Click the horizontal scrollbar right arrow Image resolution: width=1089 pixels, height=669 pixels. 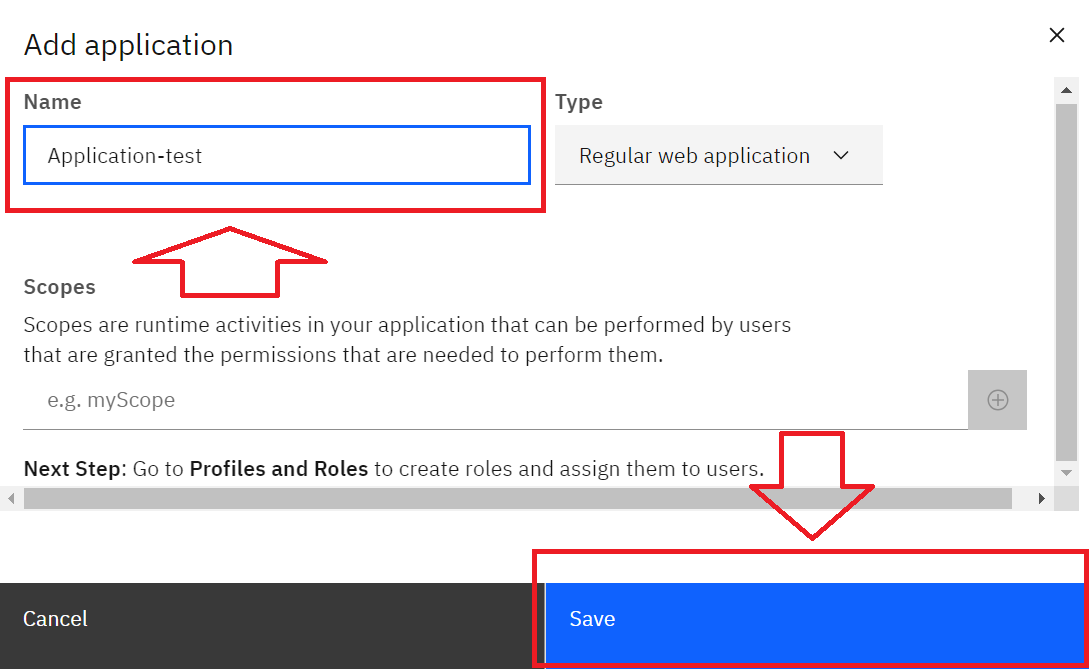[x=1041, y=498]
